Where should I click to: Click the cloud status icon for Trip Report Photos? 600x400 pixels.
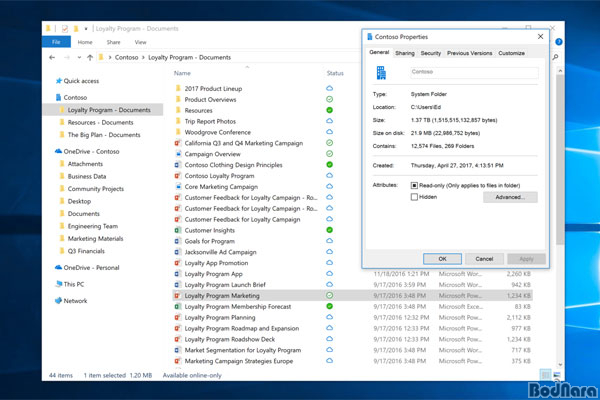coord(329,121)
